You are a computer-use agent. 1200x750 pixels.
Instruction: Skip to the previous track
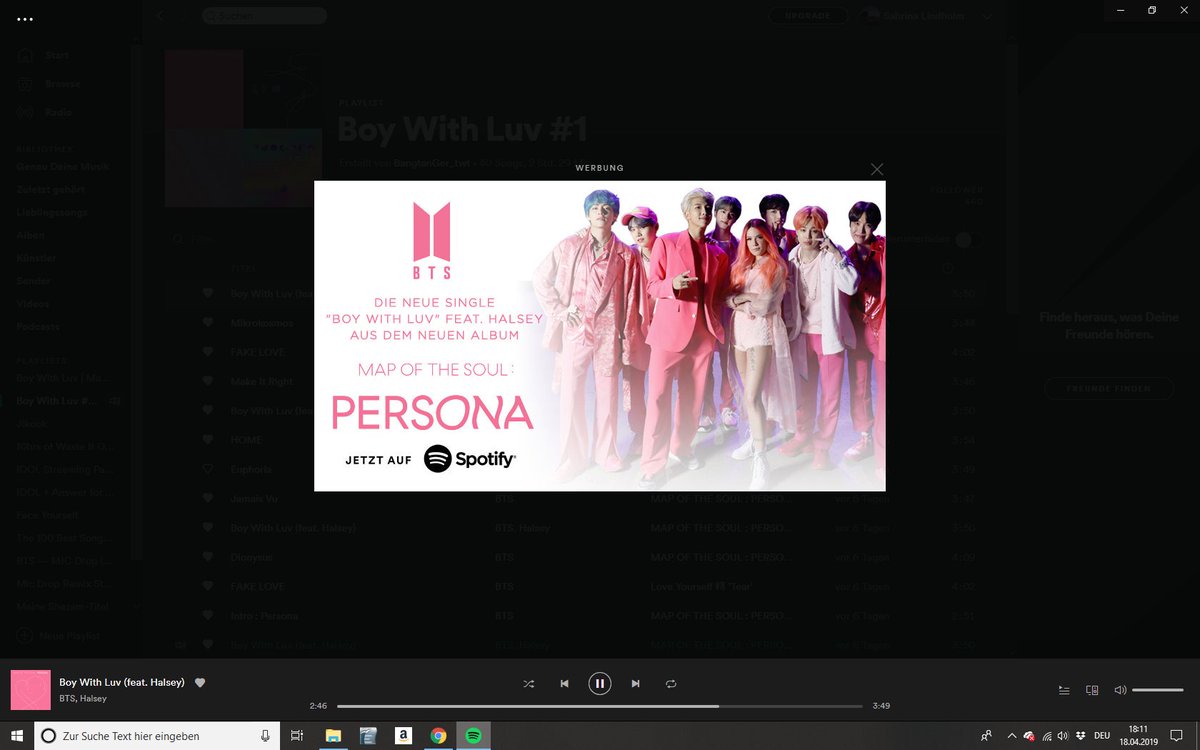click(x=564, y=684)
